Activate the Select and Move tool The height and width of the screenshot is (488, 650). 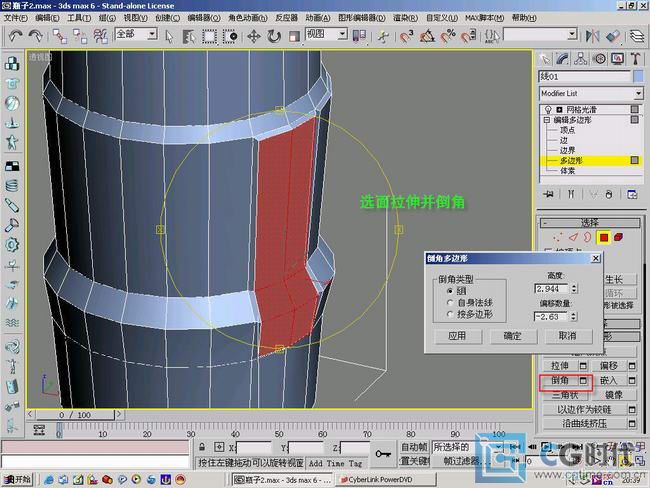click(x=254, y=36)
